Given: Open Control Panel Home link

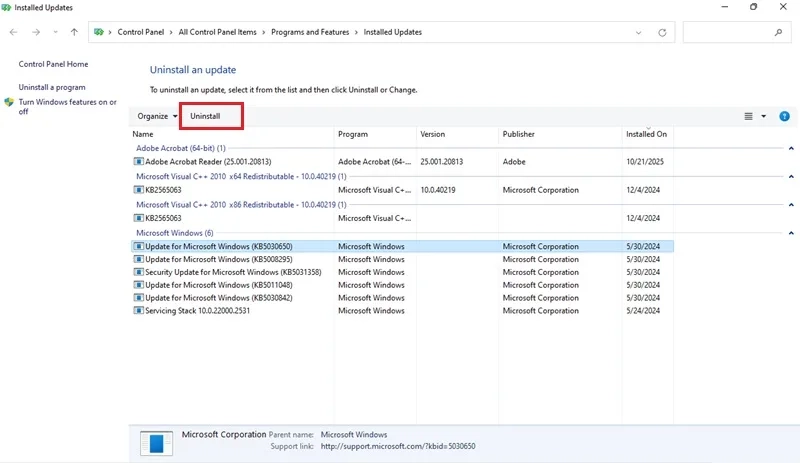Looking at the screenshot, I should tap(54, 64).
